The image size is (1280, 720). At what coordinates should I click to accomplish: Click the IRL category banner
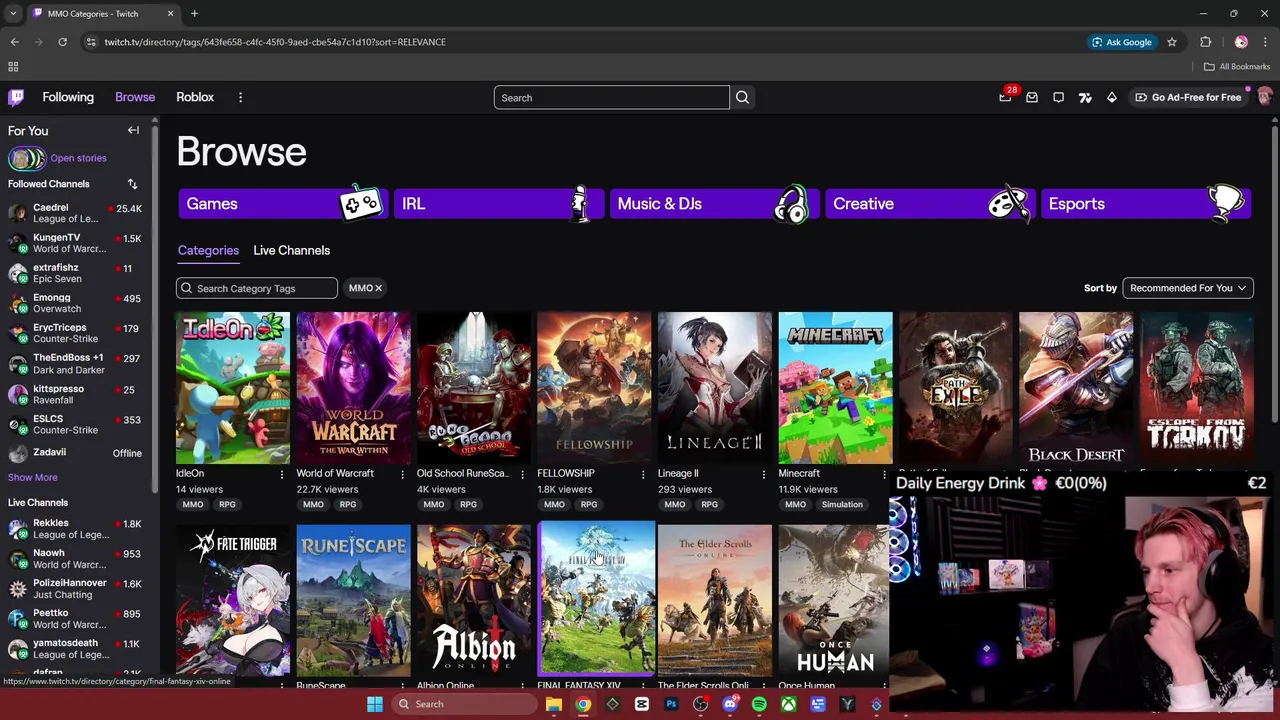[499, 204]
